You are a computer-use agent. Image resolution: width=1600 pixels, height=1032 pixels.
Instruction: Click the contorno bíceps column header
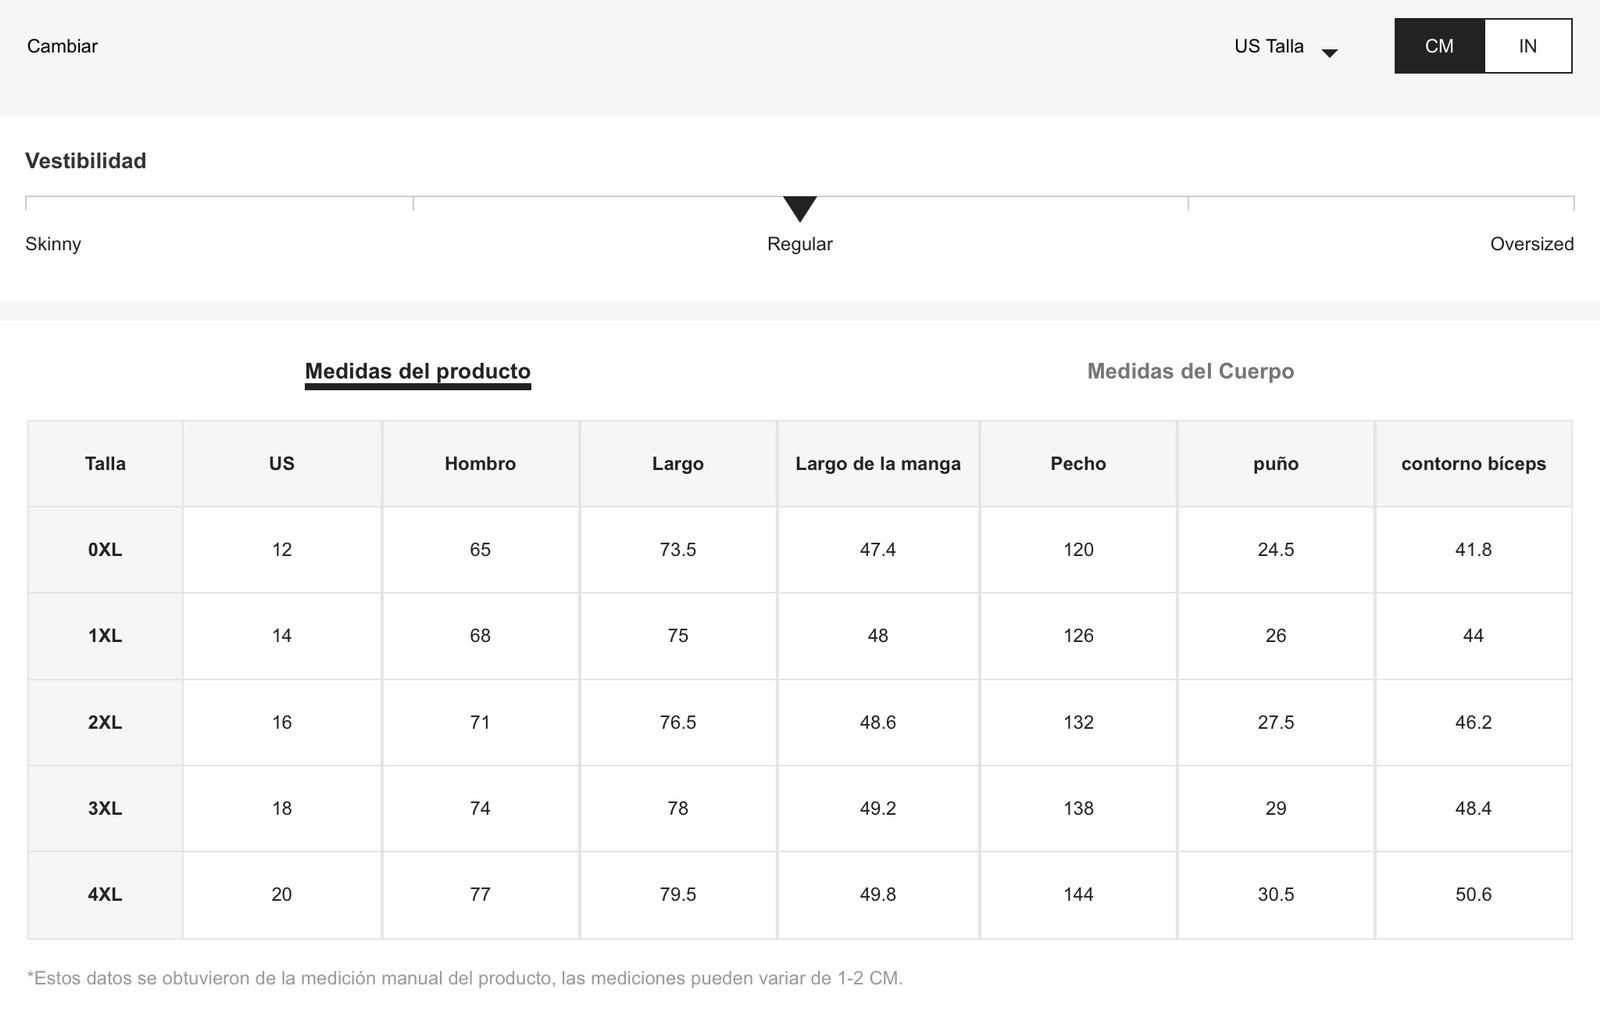tap(1473, 463)
